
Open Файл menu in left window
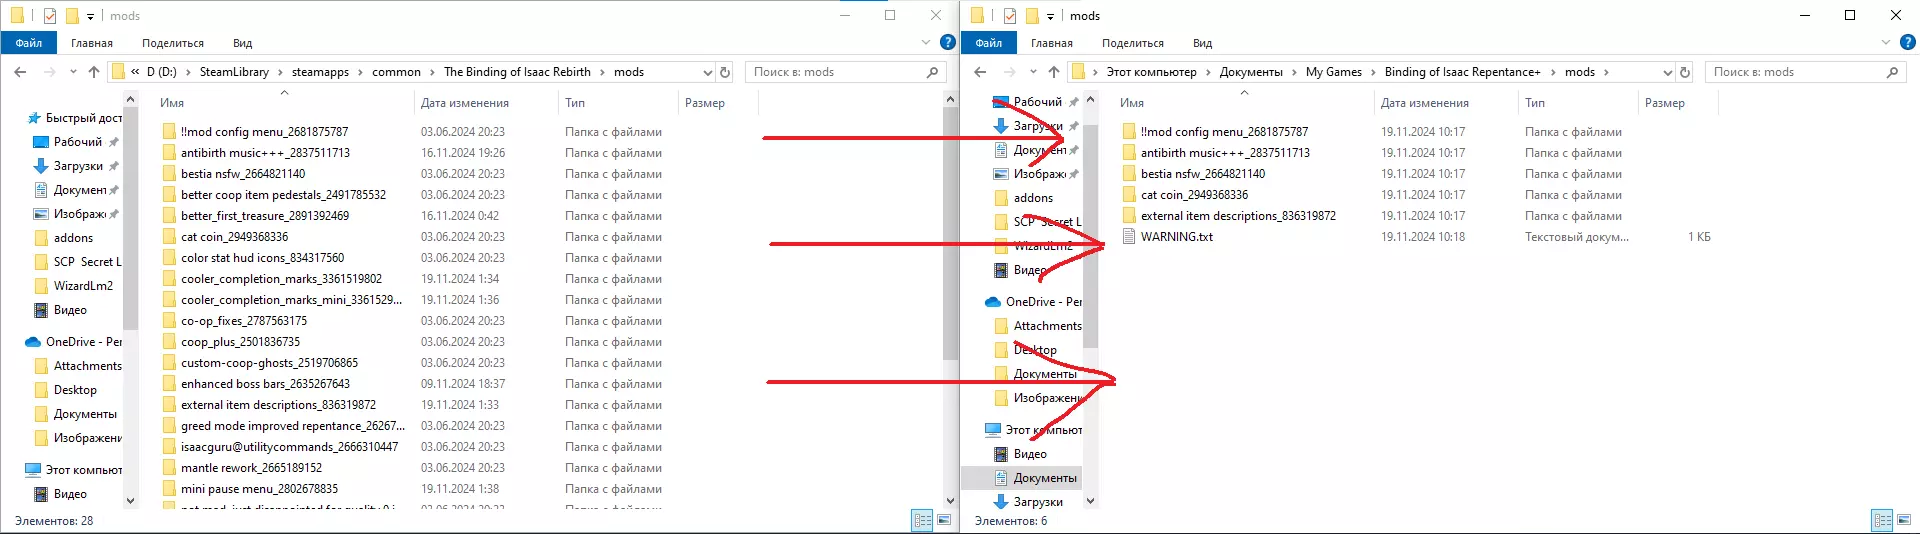(x=29, y=43)
